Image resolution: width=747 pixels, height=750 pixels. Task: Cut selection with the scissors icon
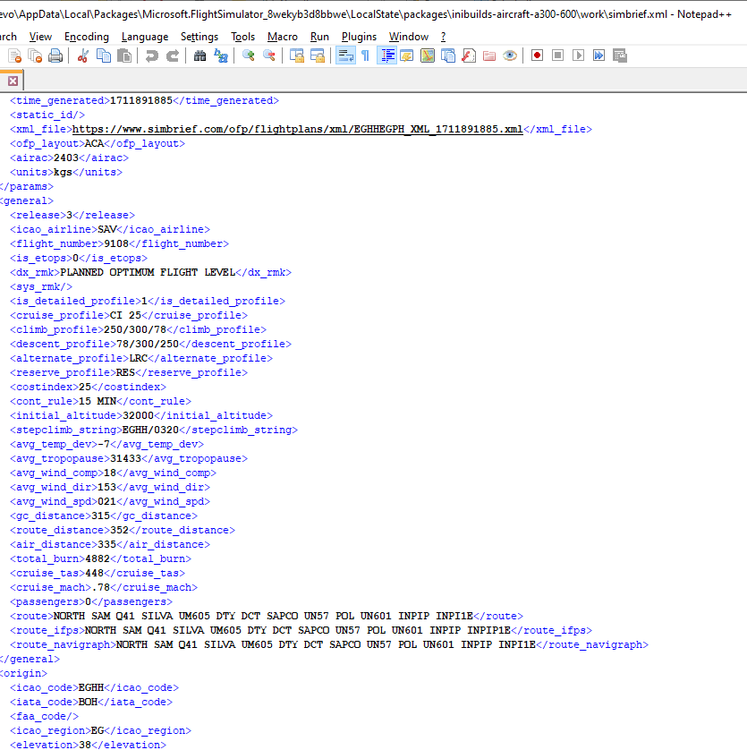coord(83,56)
